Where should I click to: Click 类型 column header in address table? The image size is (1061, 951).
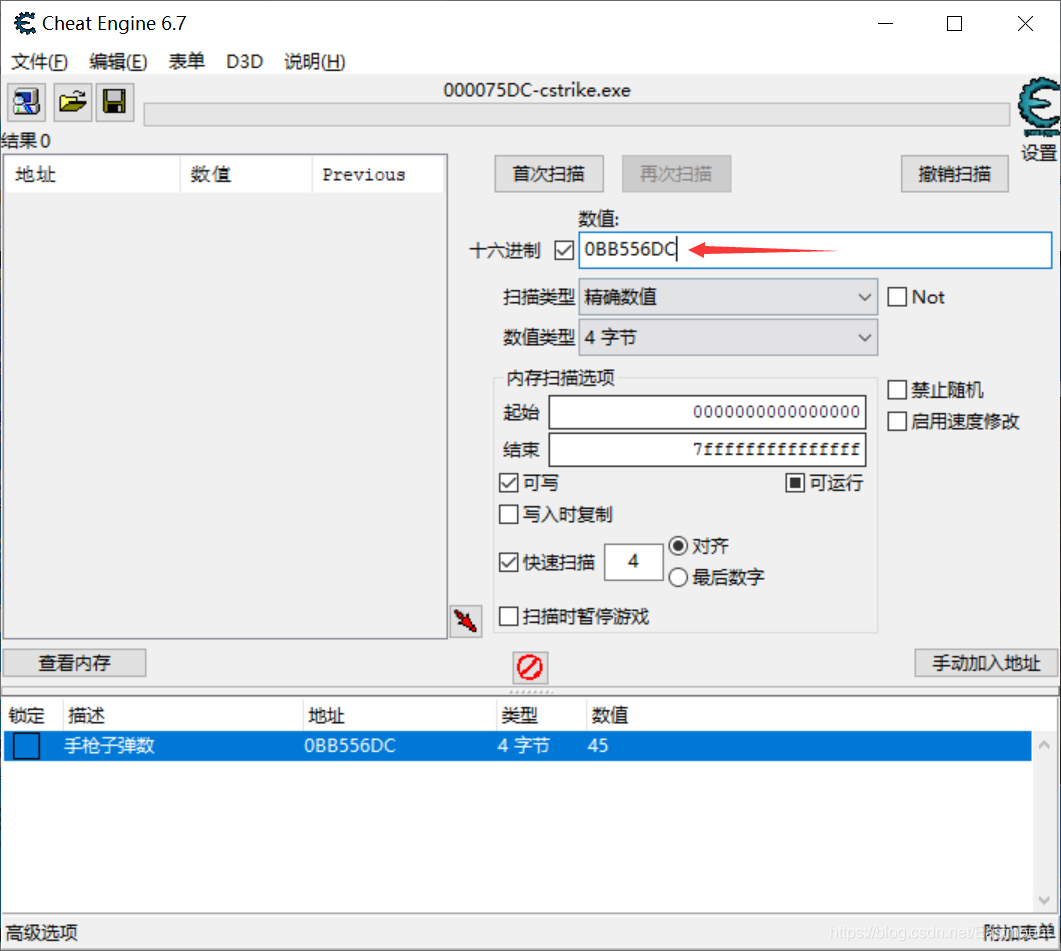[x=541, y=715]
